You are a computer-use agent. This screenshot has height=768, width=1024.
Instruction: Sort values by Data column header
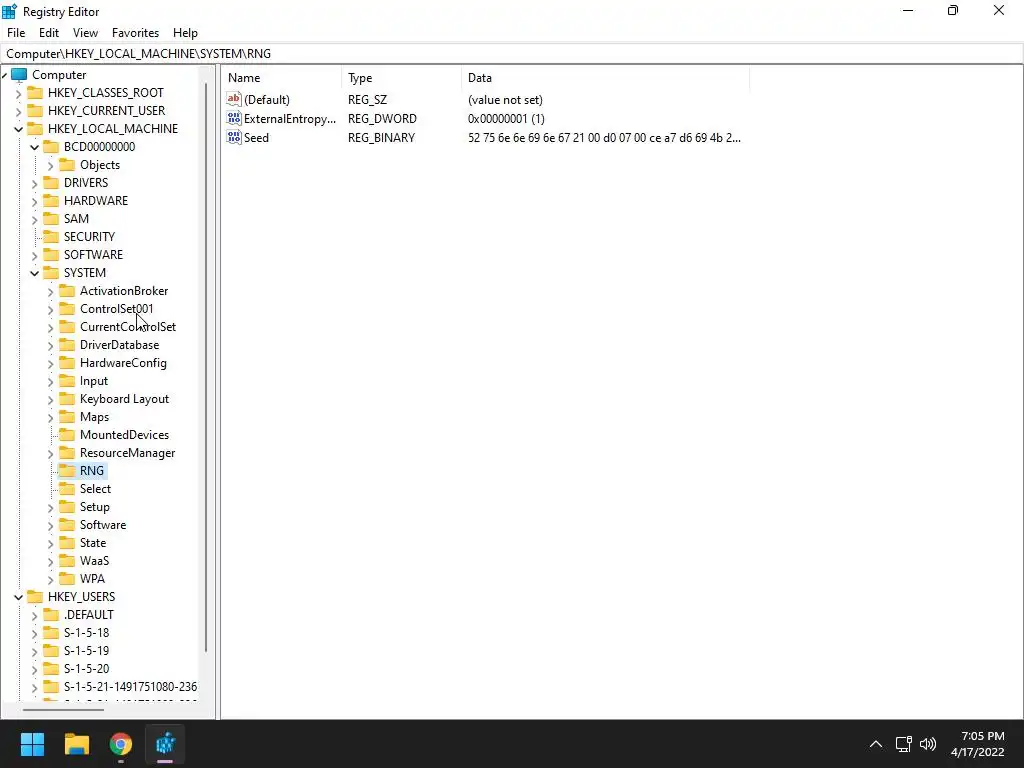[x=605, y=78]
